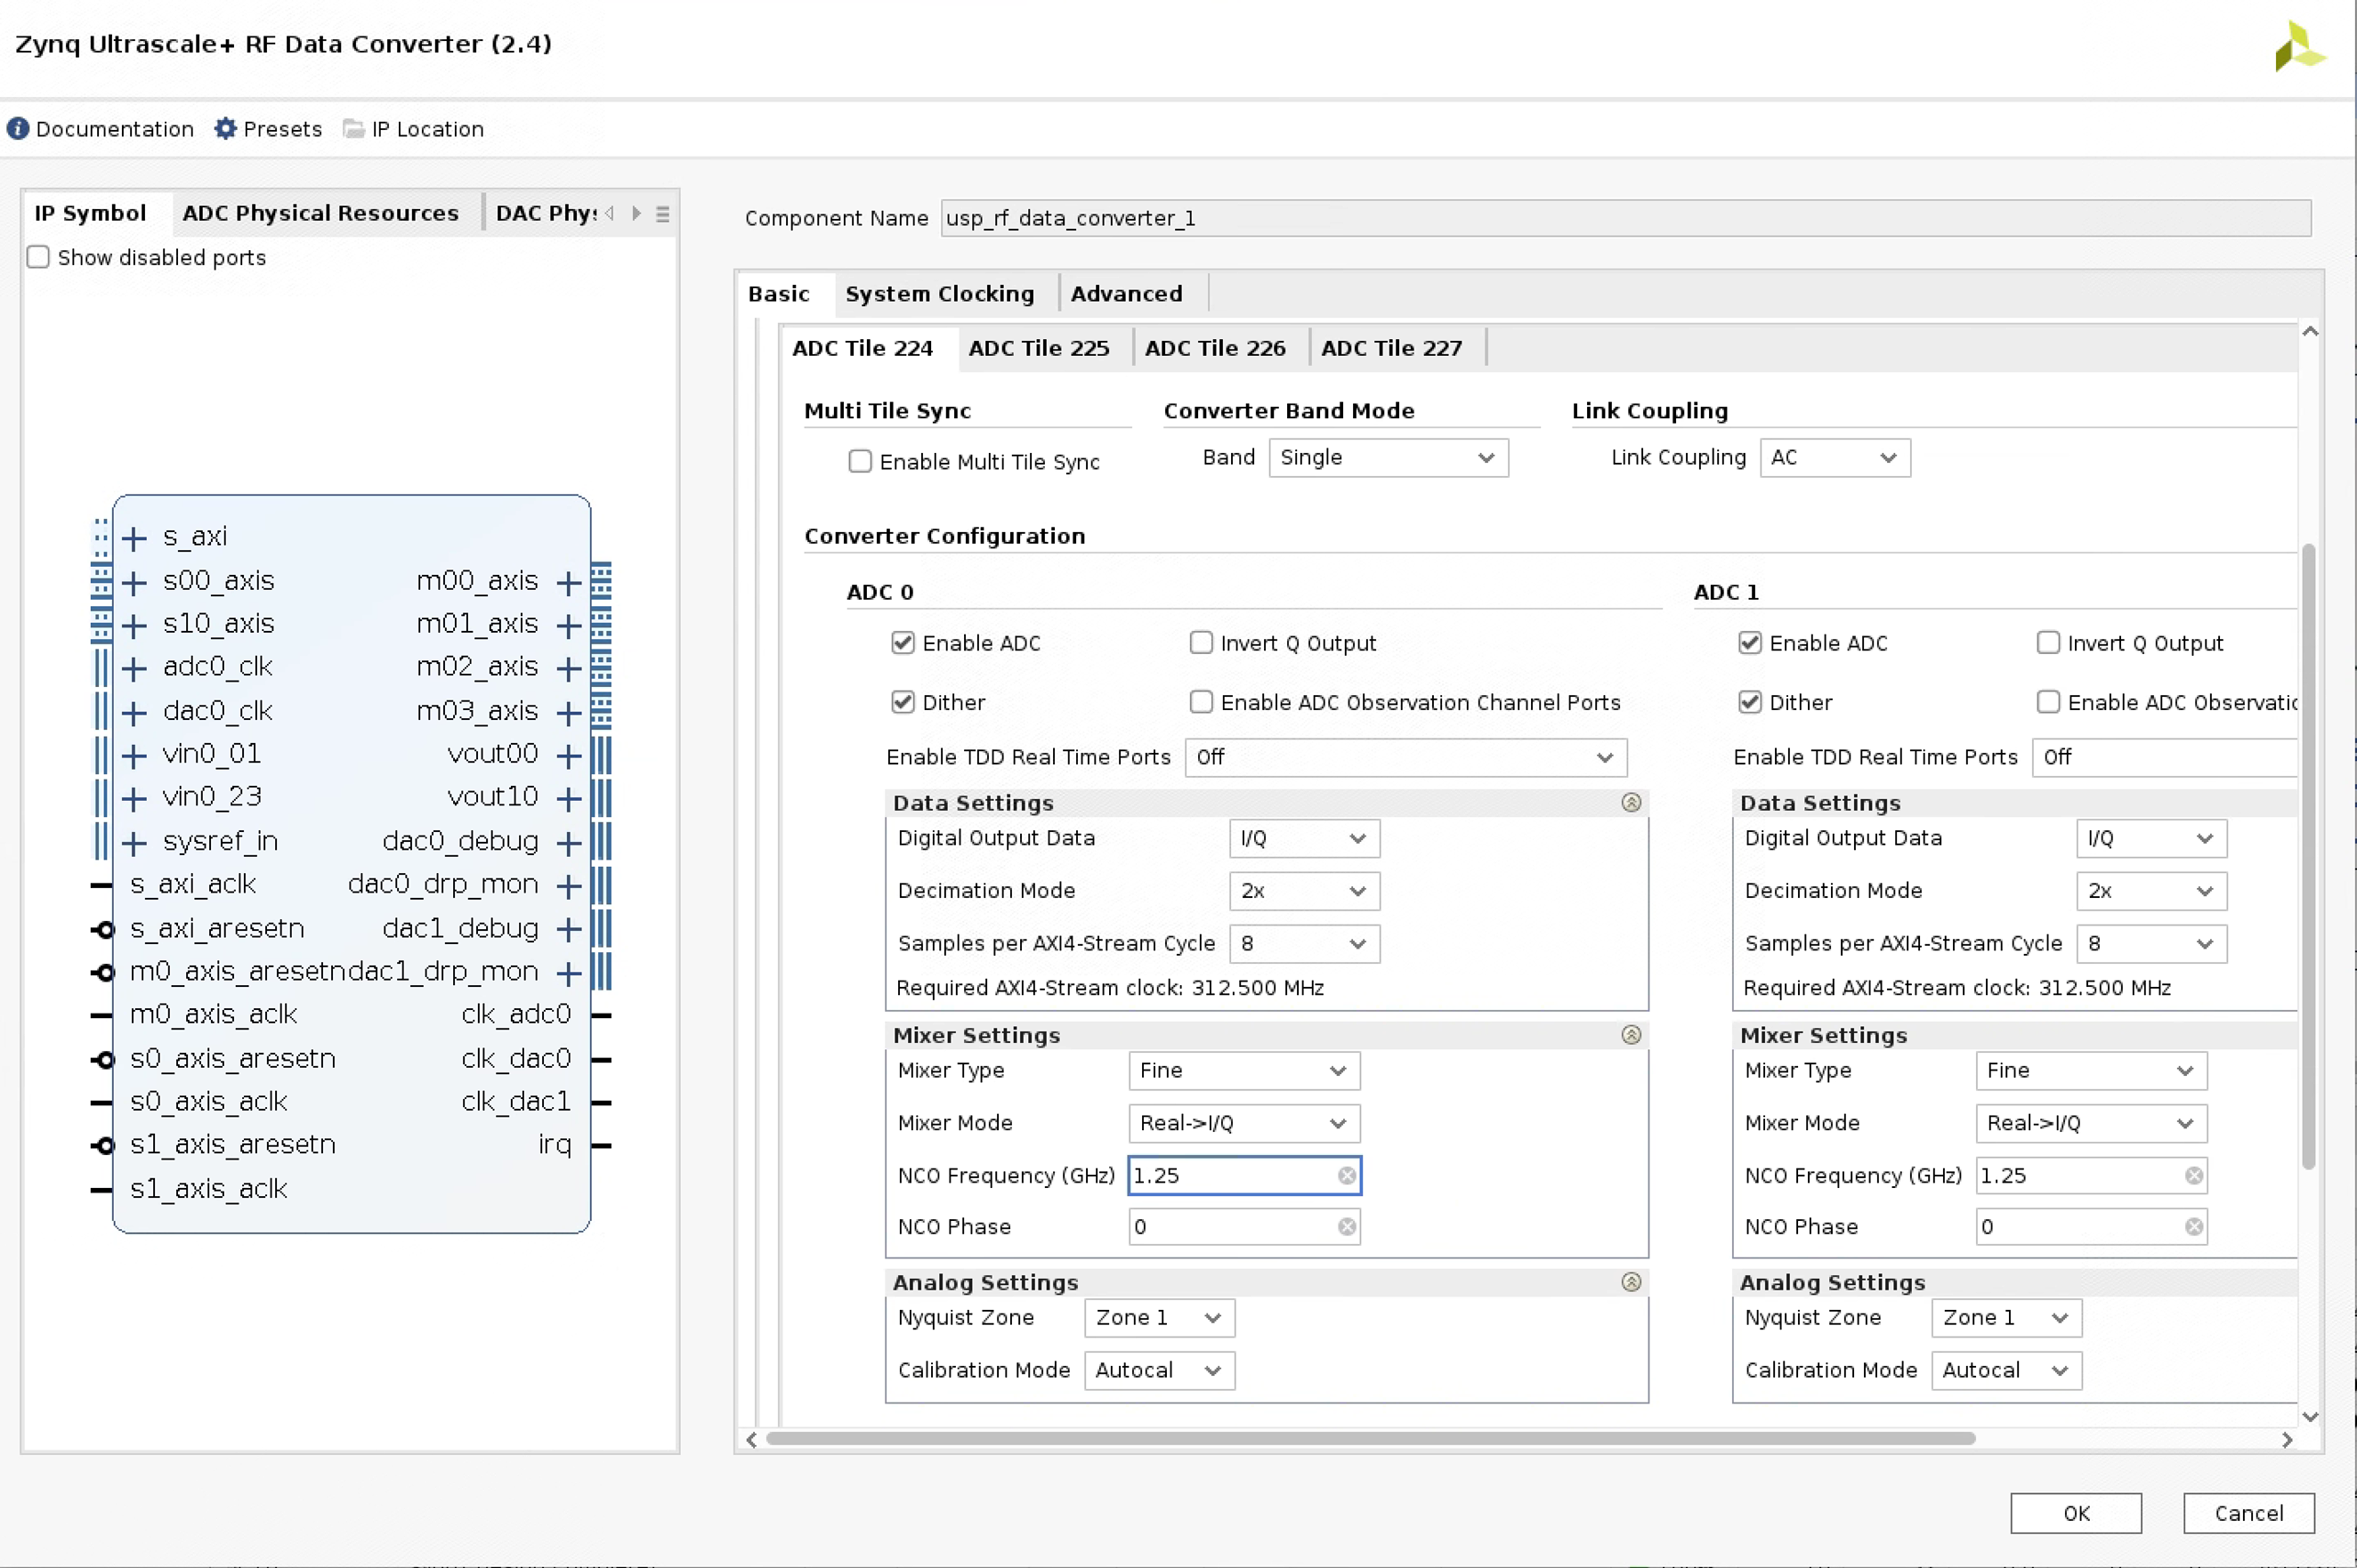
Task: Clear ADC 0 NCO Frequency field icon
Action: click(1347, 1176)
